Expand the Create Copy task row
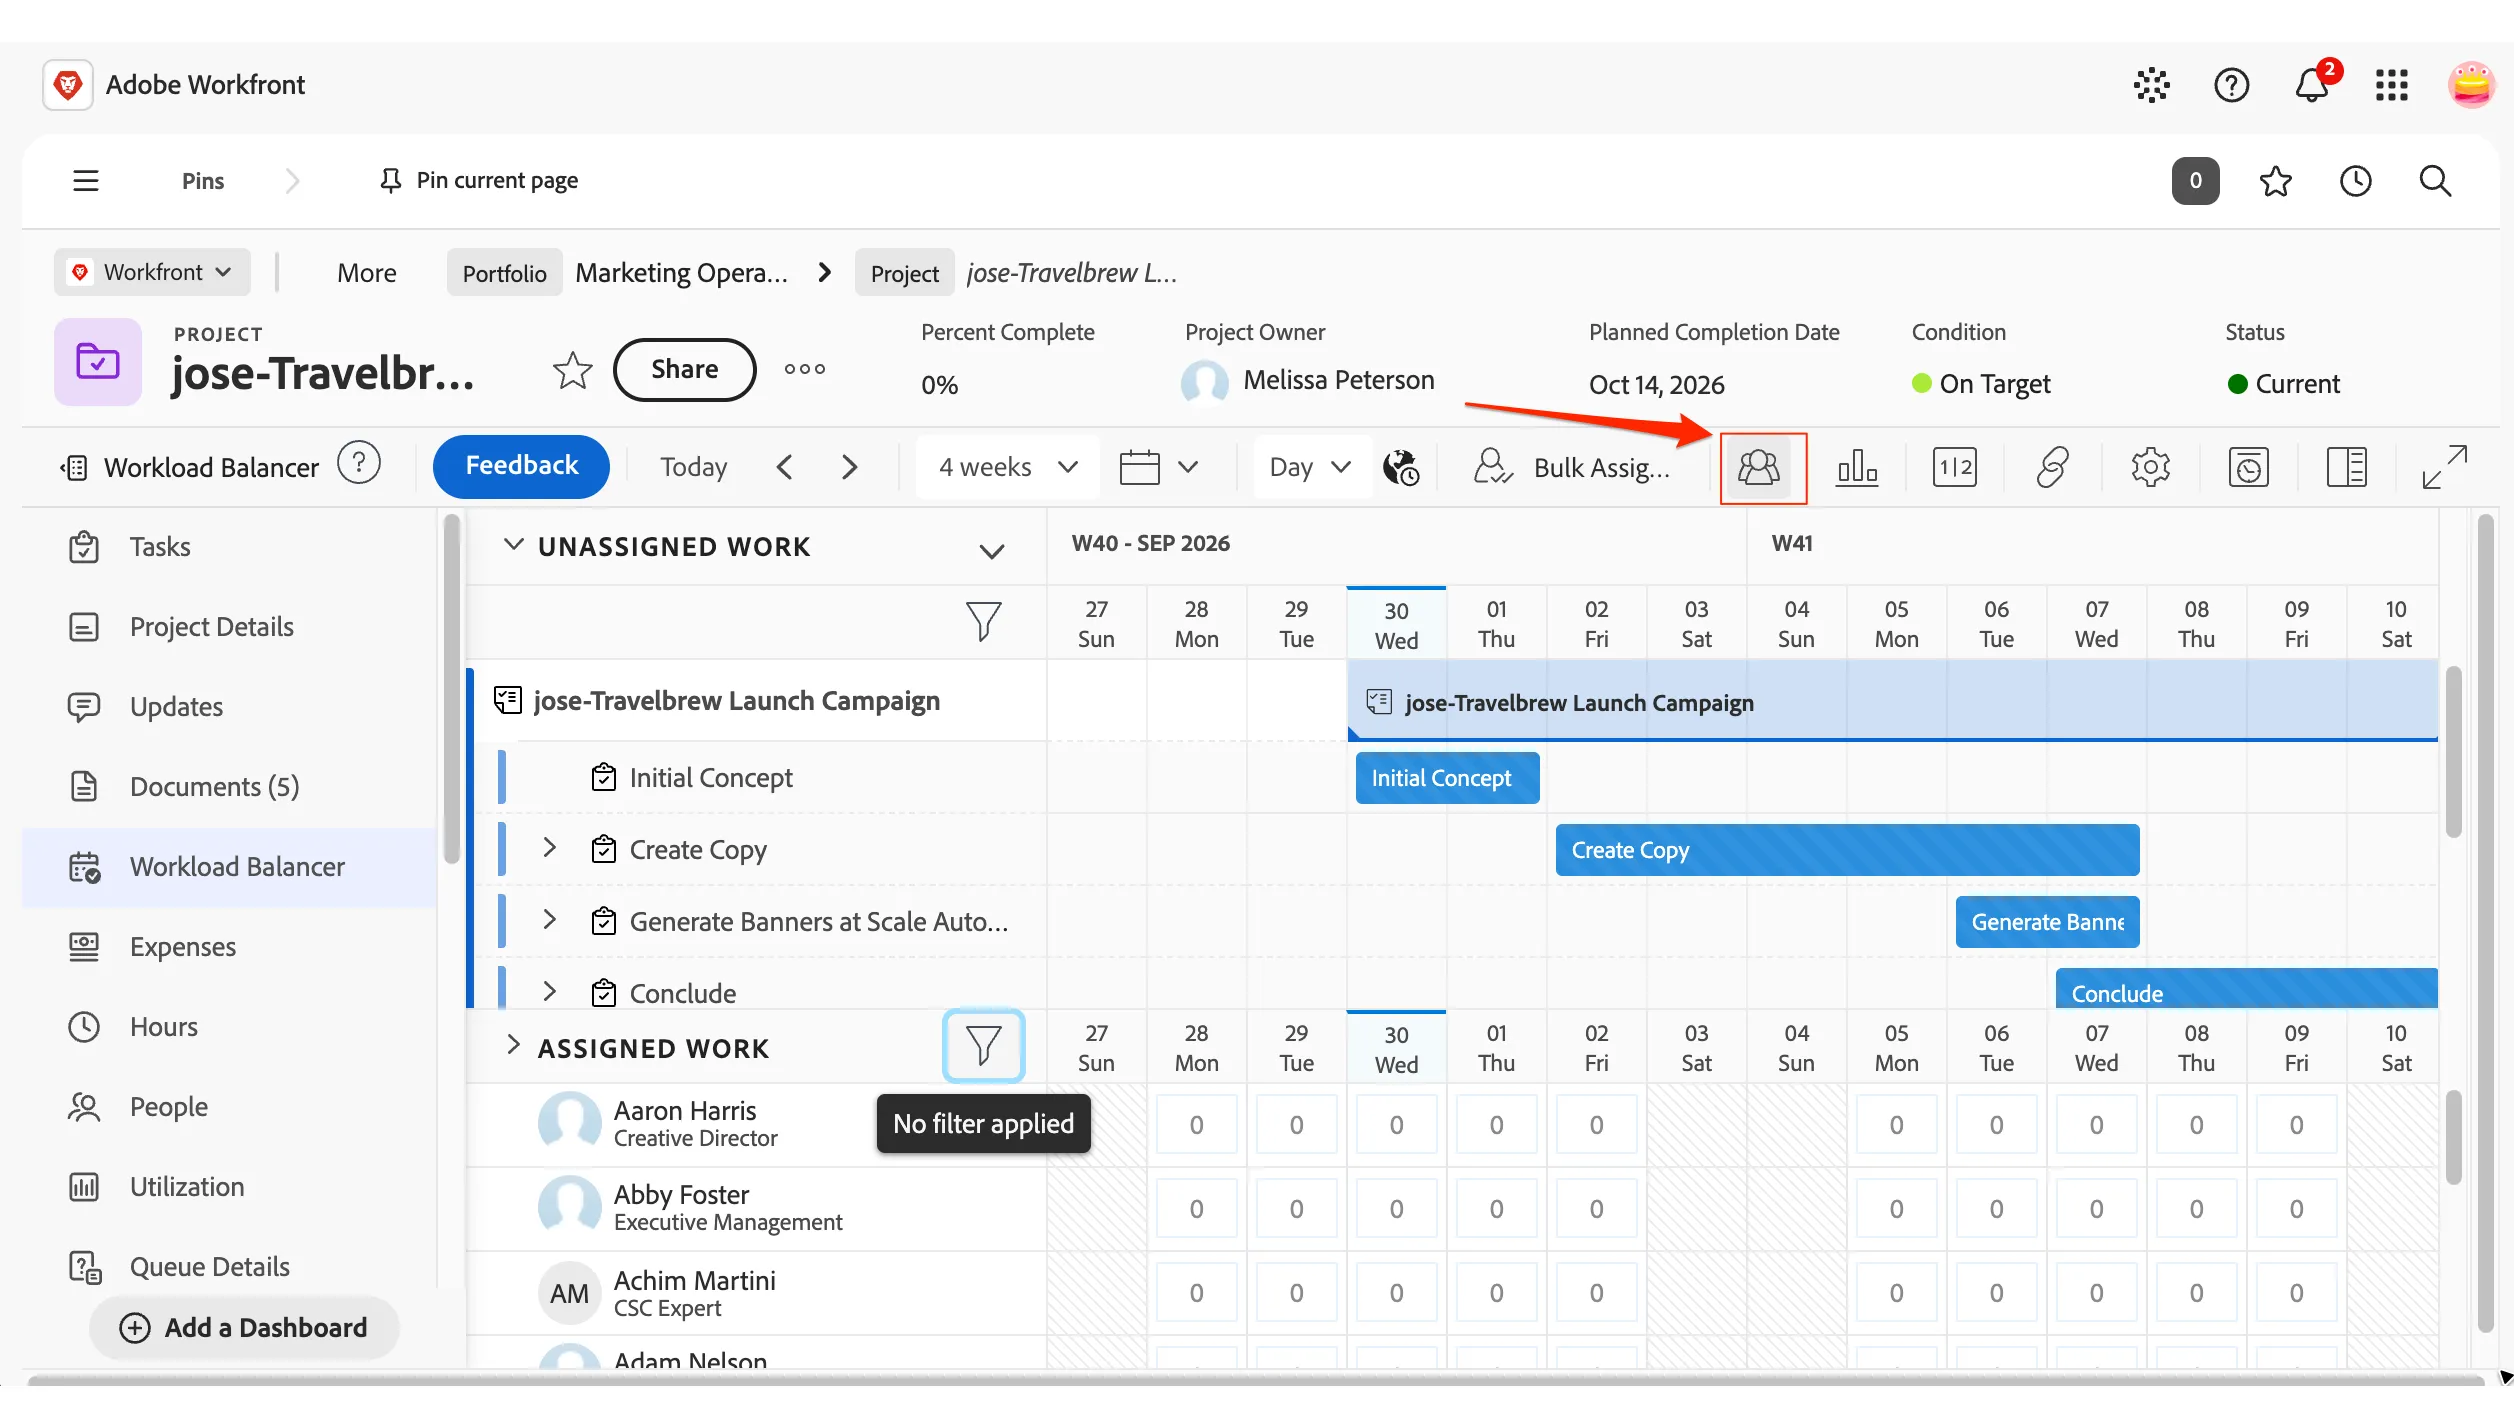Screen dimensions: 2514x1428 [549, 848]
